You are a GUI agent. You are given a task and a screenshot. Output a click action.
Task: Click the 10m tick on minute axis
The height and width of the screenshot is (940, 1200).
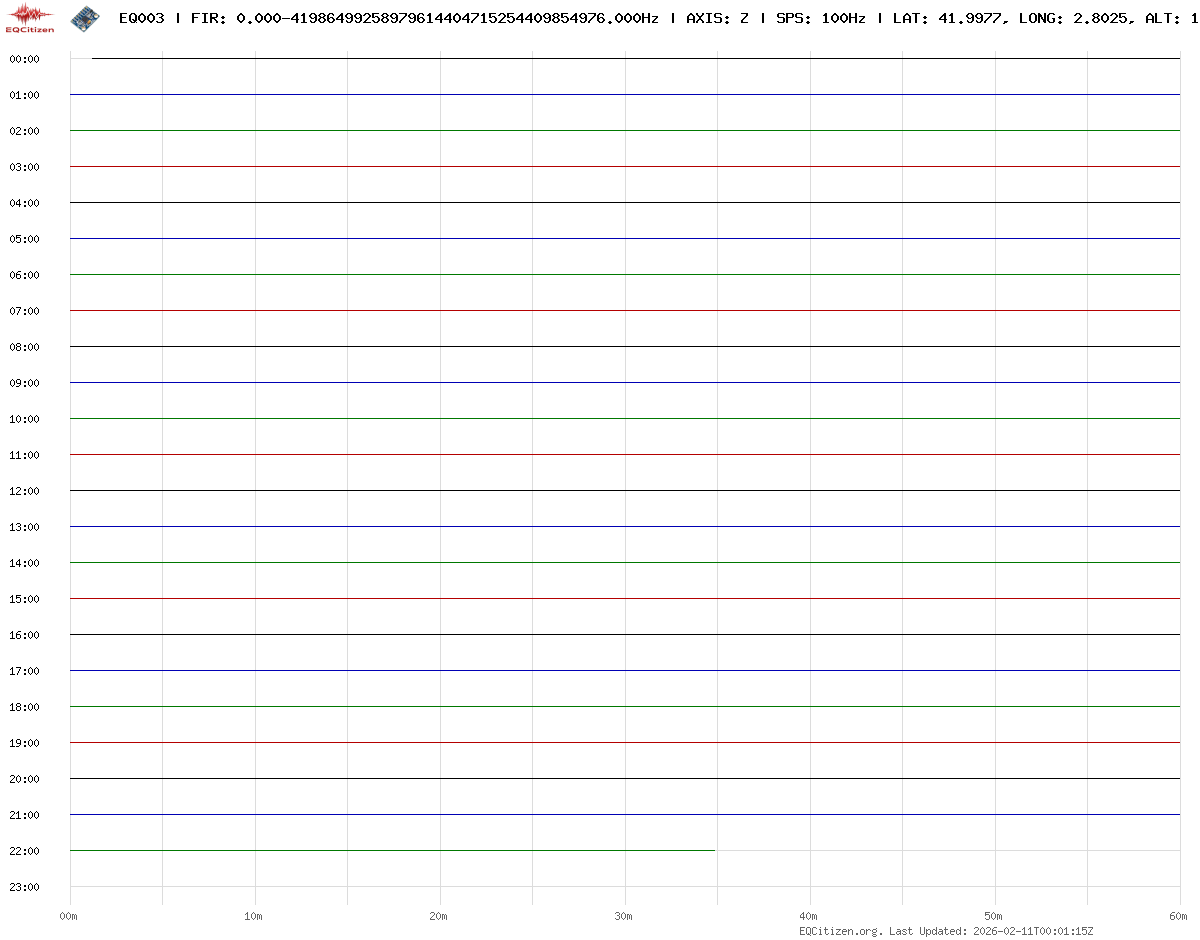pos(254,916)
